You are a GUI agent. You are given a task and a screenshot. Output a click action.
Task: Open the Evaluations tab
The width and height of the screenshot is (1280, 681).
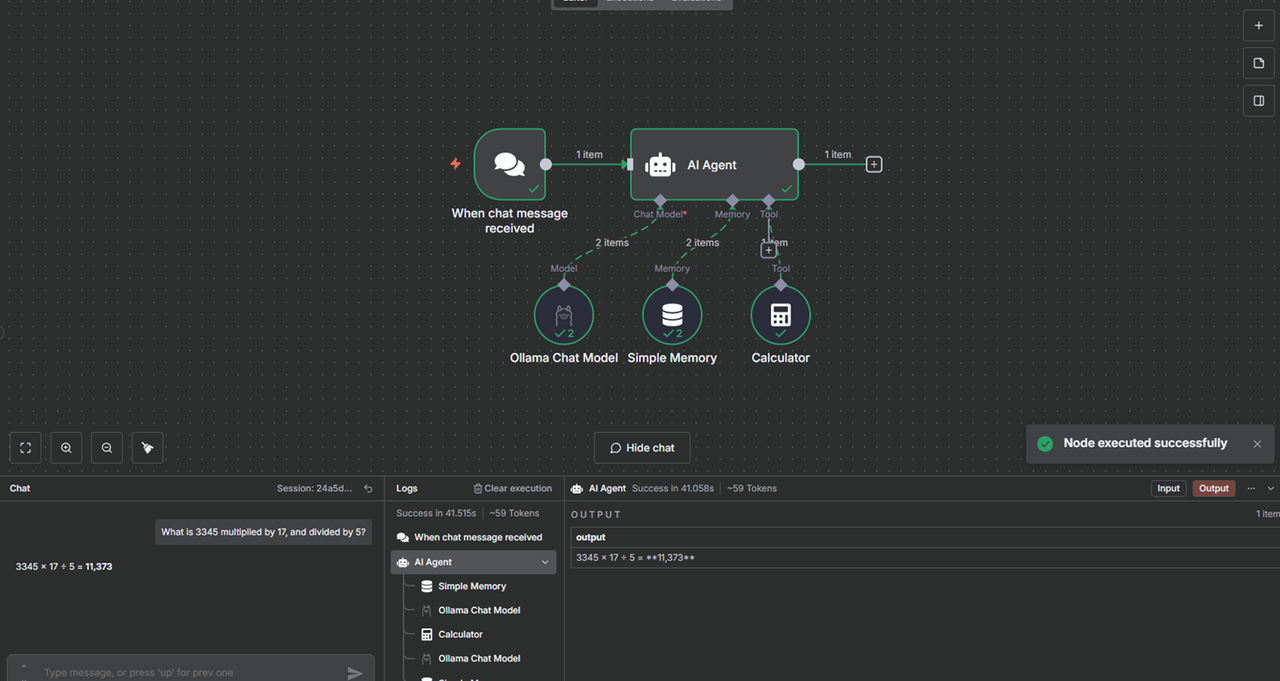coord(698,2)
